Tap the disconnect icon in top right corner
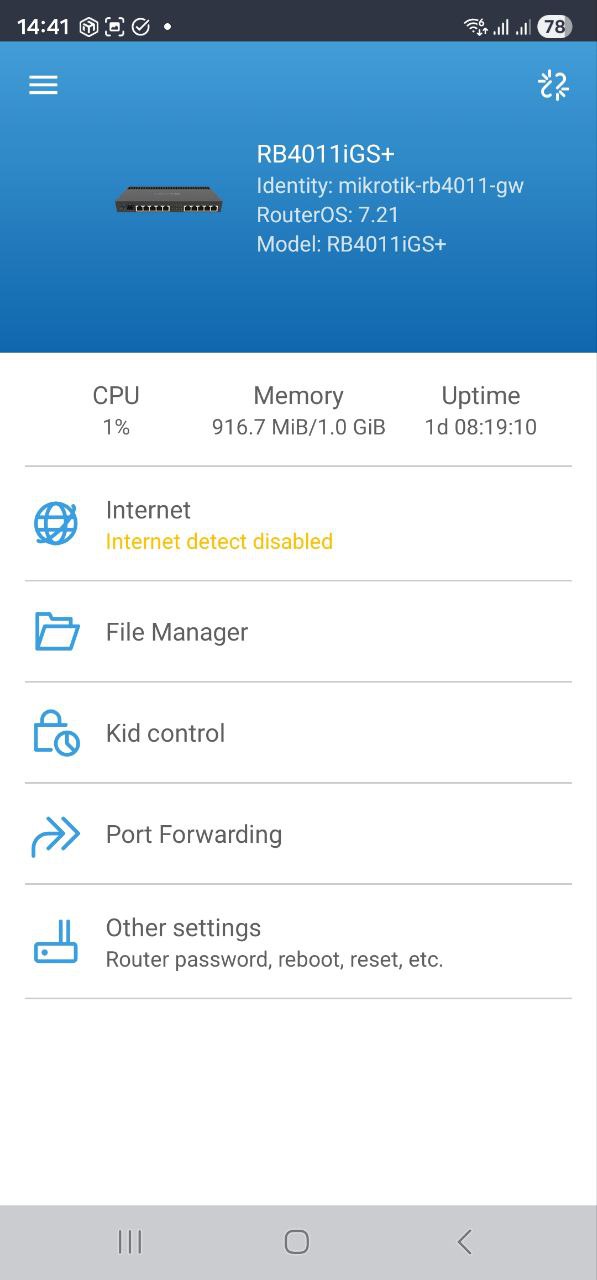 [x=553, y=85]
